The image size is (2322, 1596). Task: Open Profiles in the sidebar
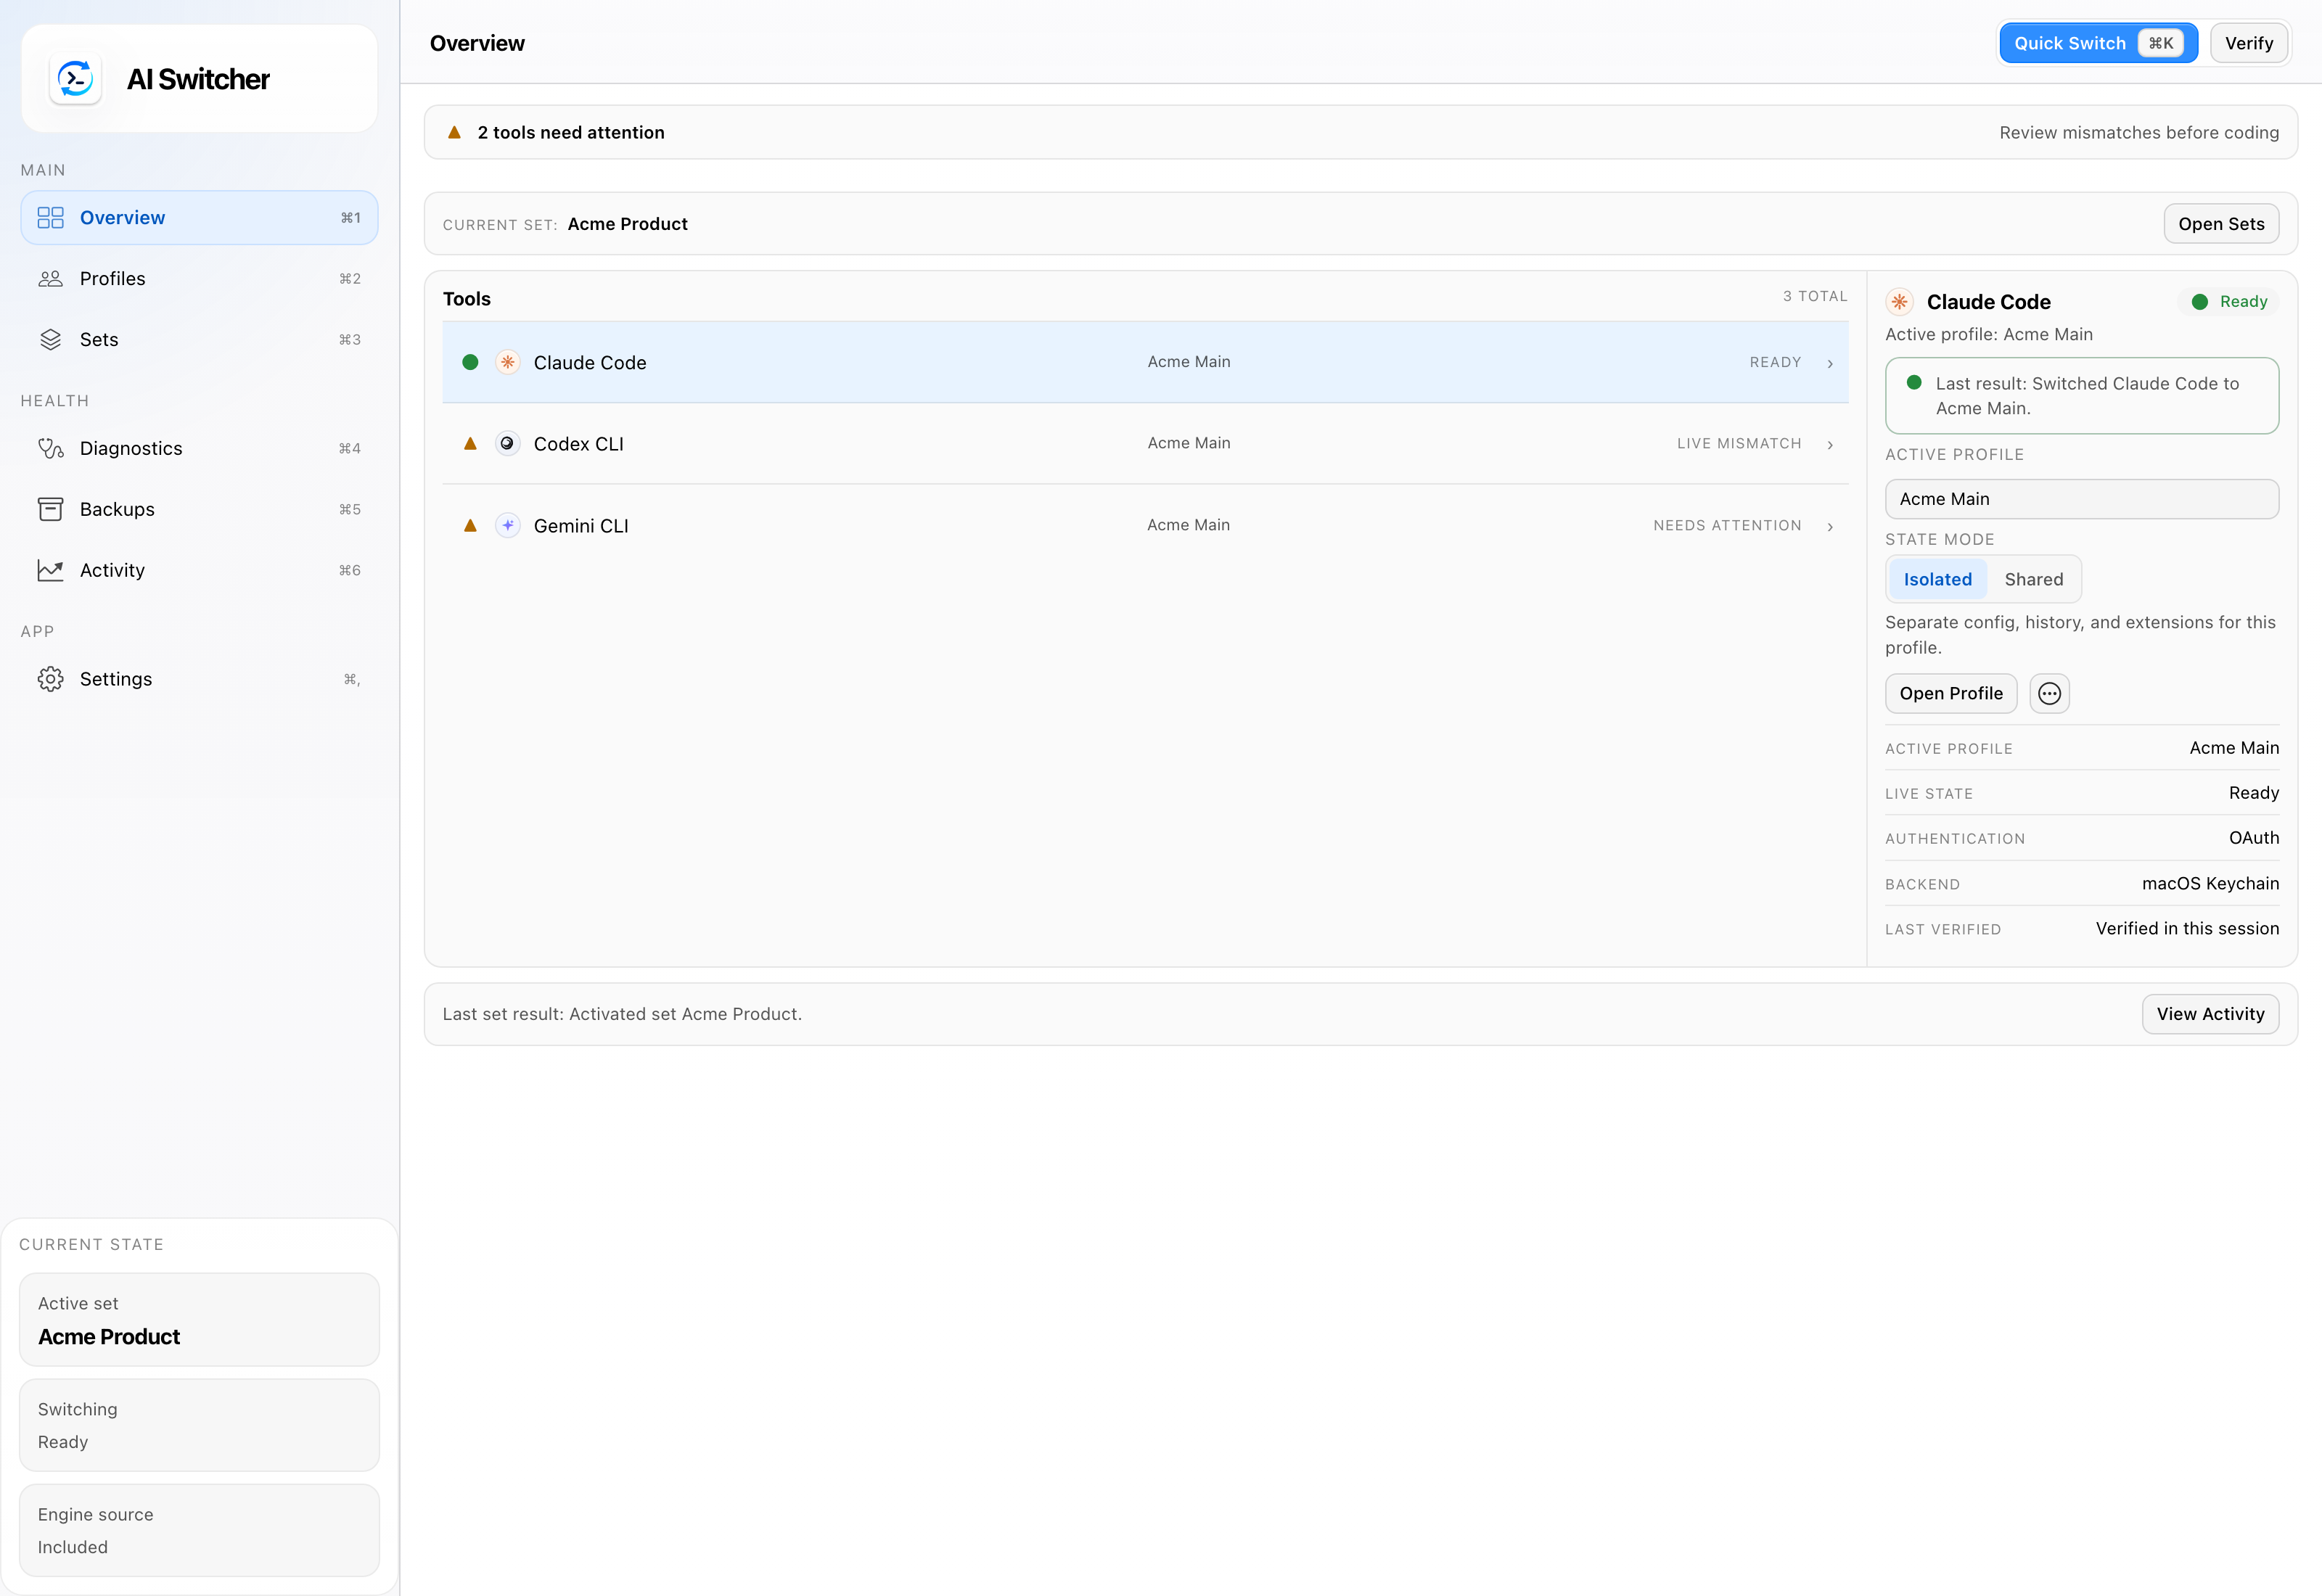[199, 279]
